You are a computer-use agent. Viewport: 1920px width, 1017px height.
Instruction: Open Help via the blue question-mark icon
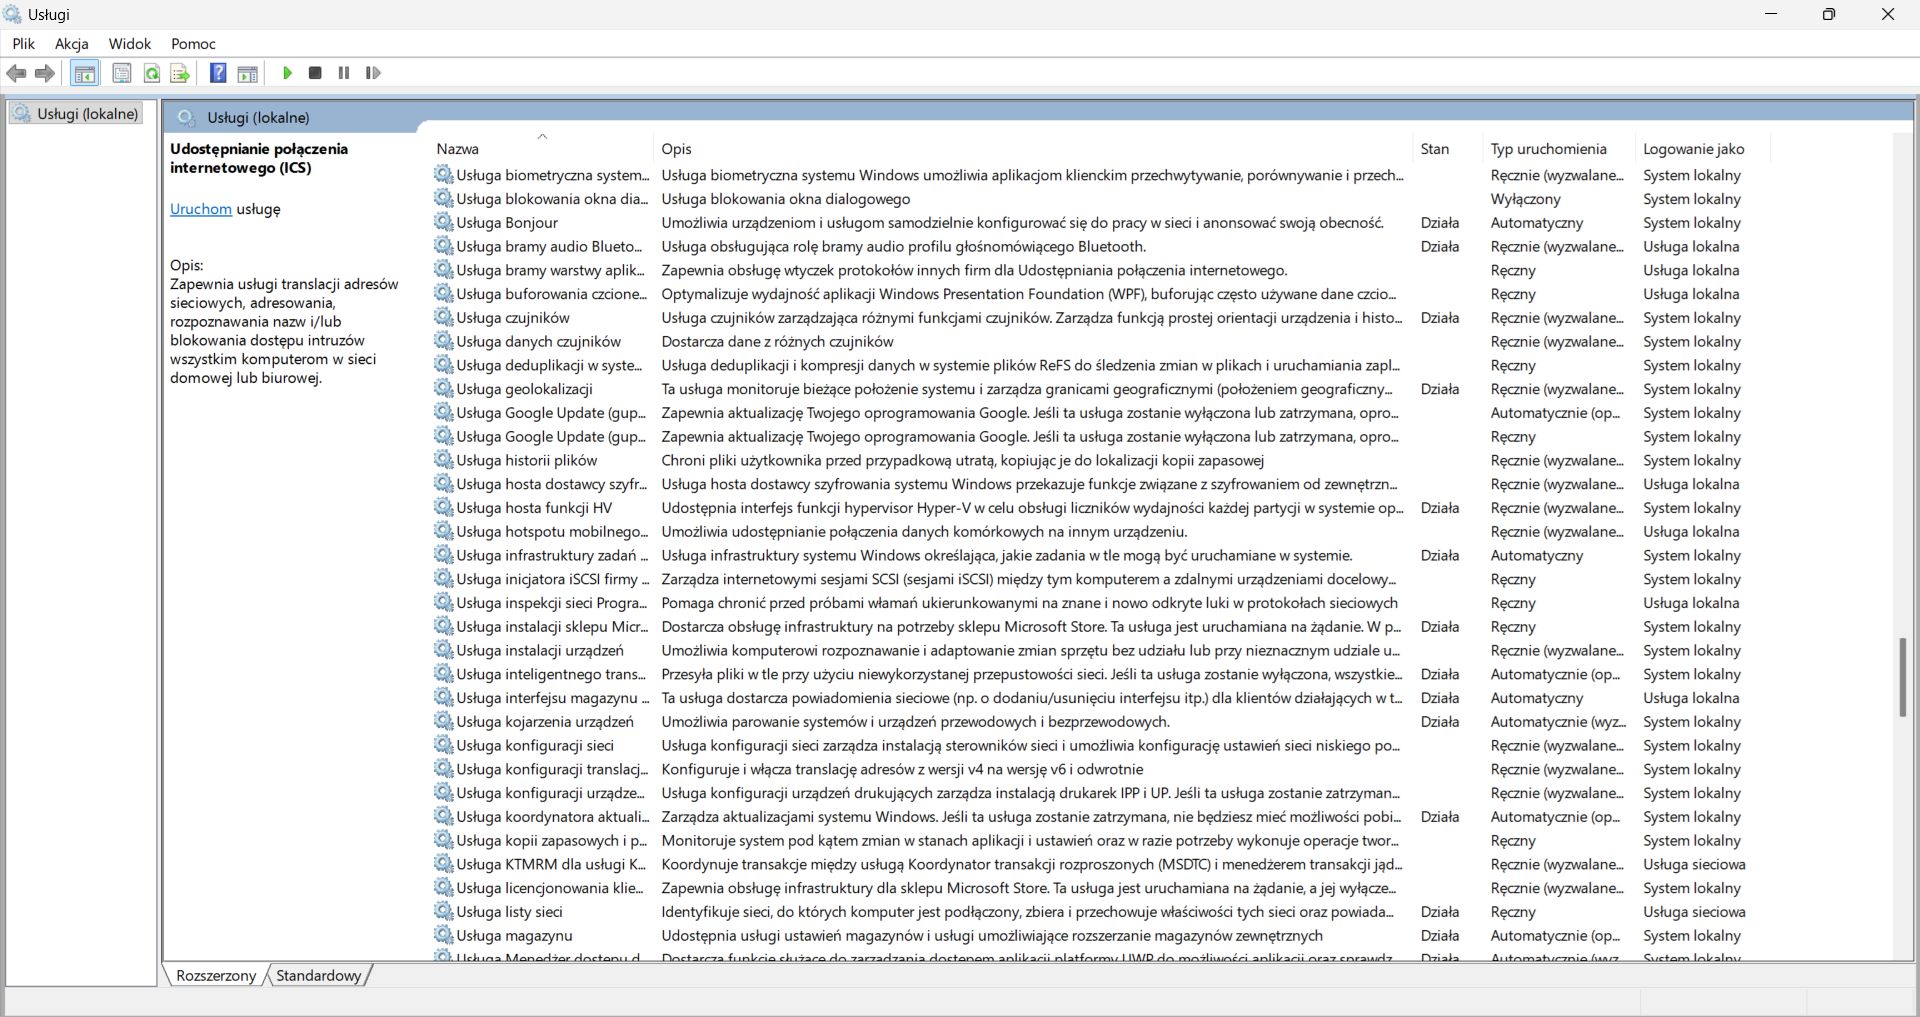point(218,73)
